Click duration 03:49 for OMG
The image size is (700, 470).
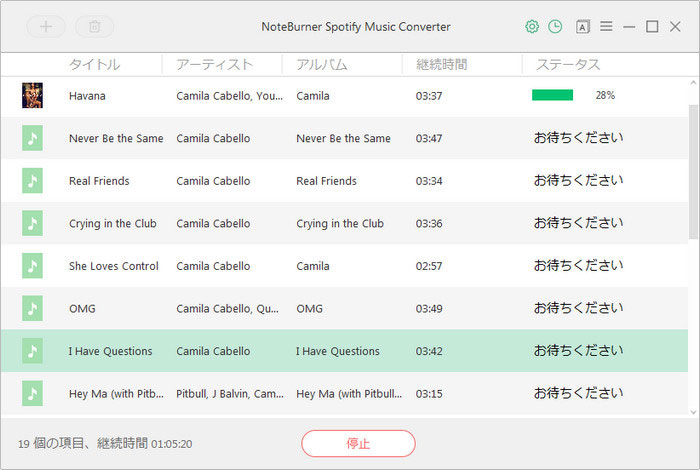(x=429, y=309)
